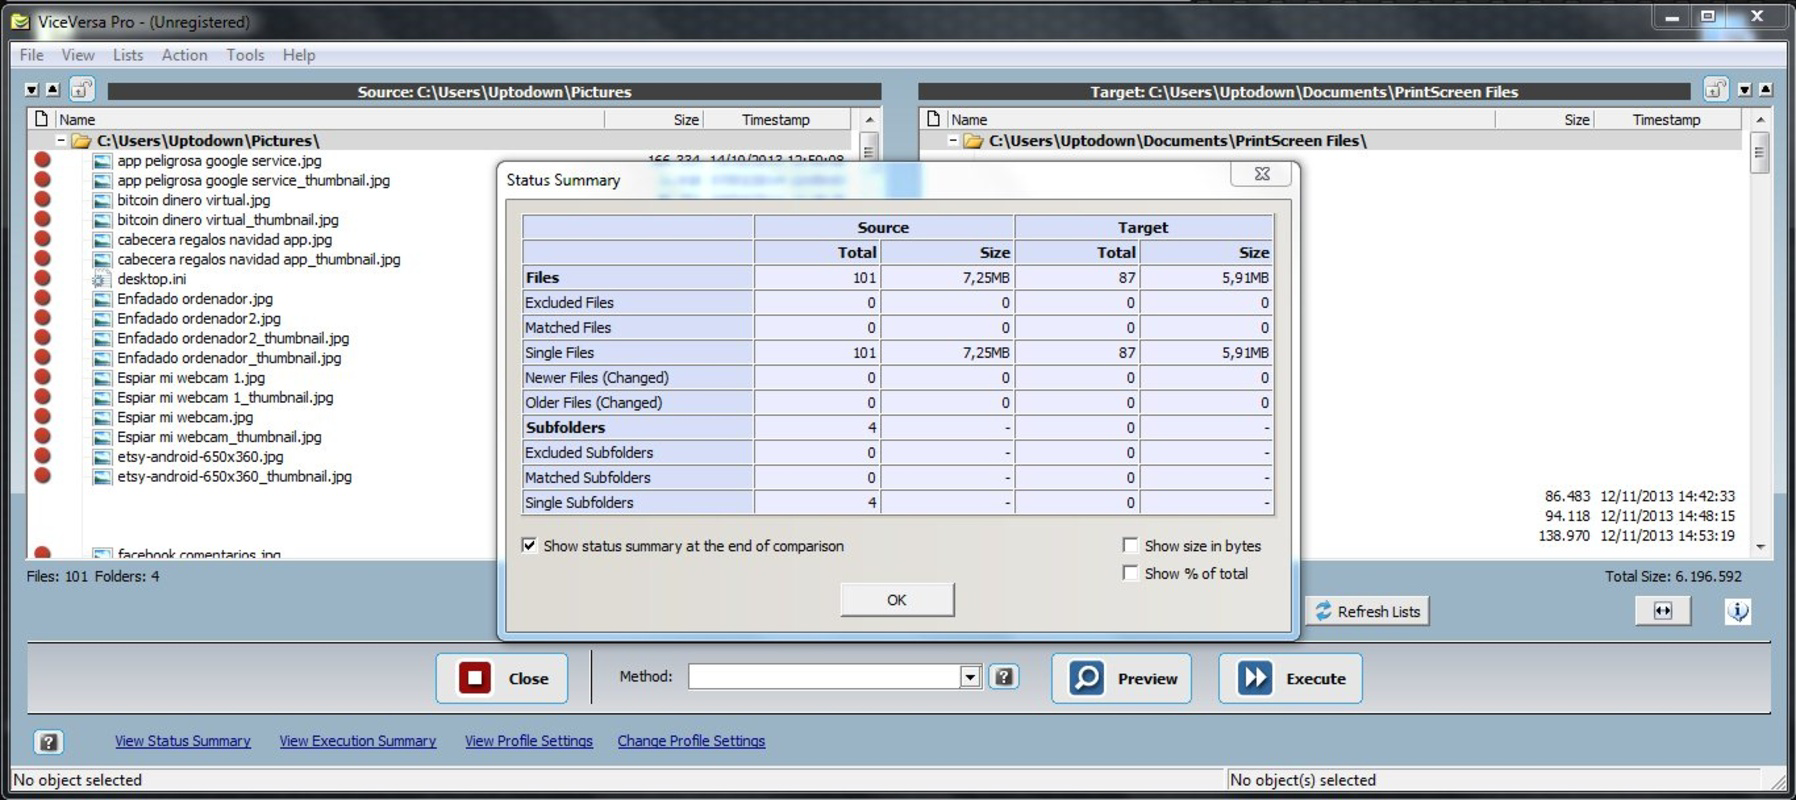Viewport: 1796px width, 800px height.
Task: Click the Refresh Lists button
Action: (x=1367, y=611)
